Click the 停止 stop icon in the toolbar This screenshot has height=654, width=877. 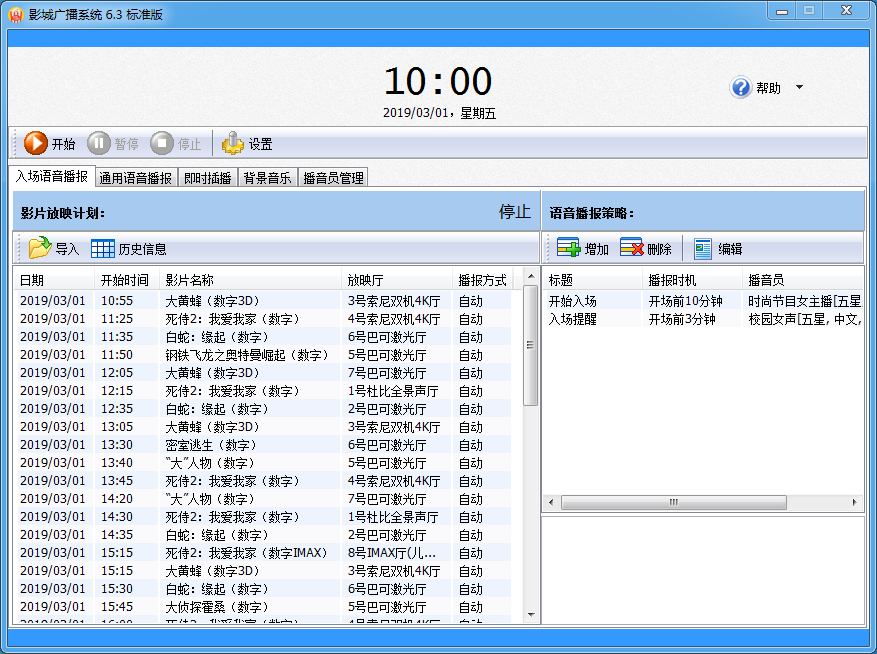[160, 143]
